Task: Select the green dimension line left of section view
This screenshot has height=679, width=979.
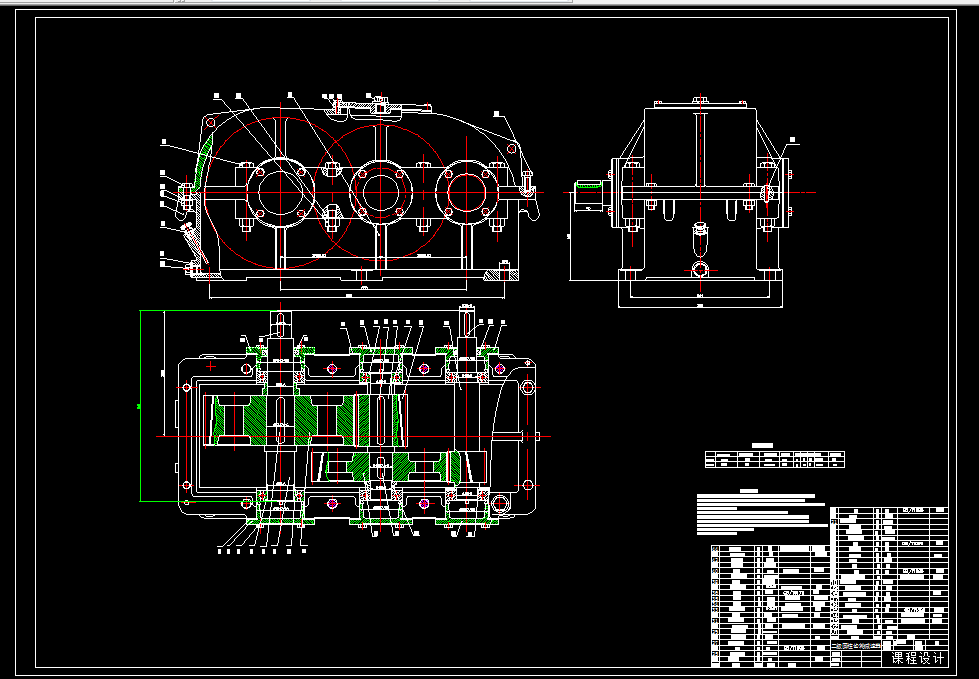Action: coord(140,406)
